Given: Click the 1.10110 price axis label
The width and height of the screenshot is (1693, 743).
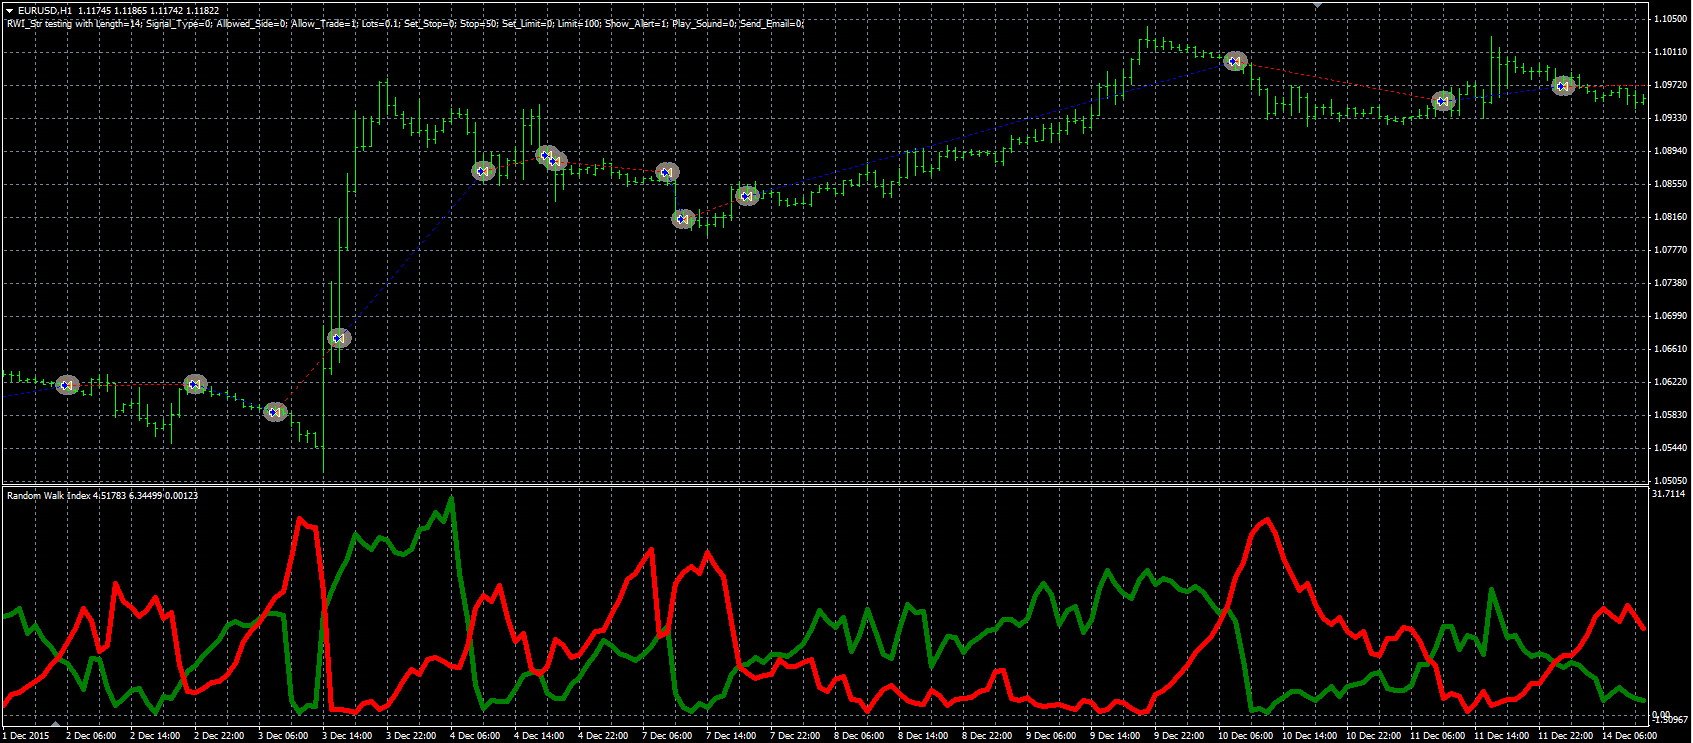Looking at the screenshot, I should point(1670,52).
